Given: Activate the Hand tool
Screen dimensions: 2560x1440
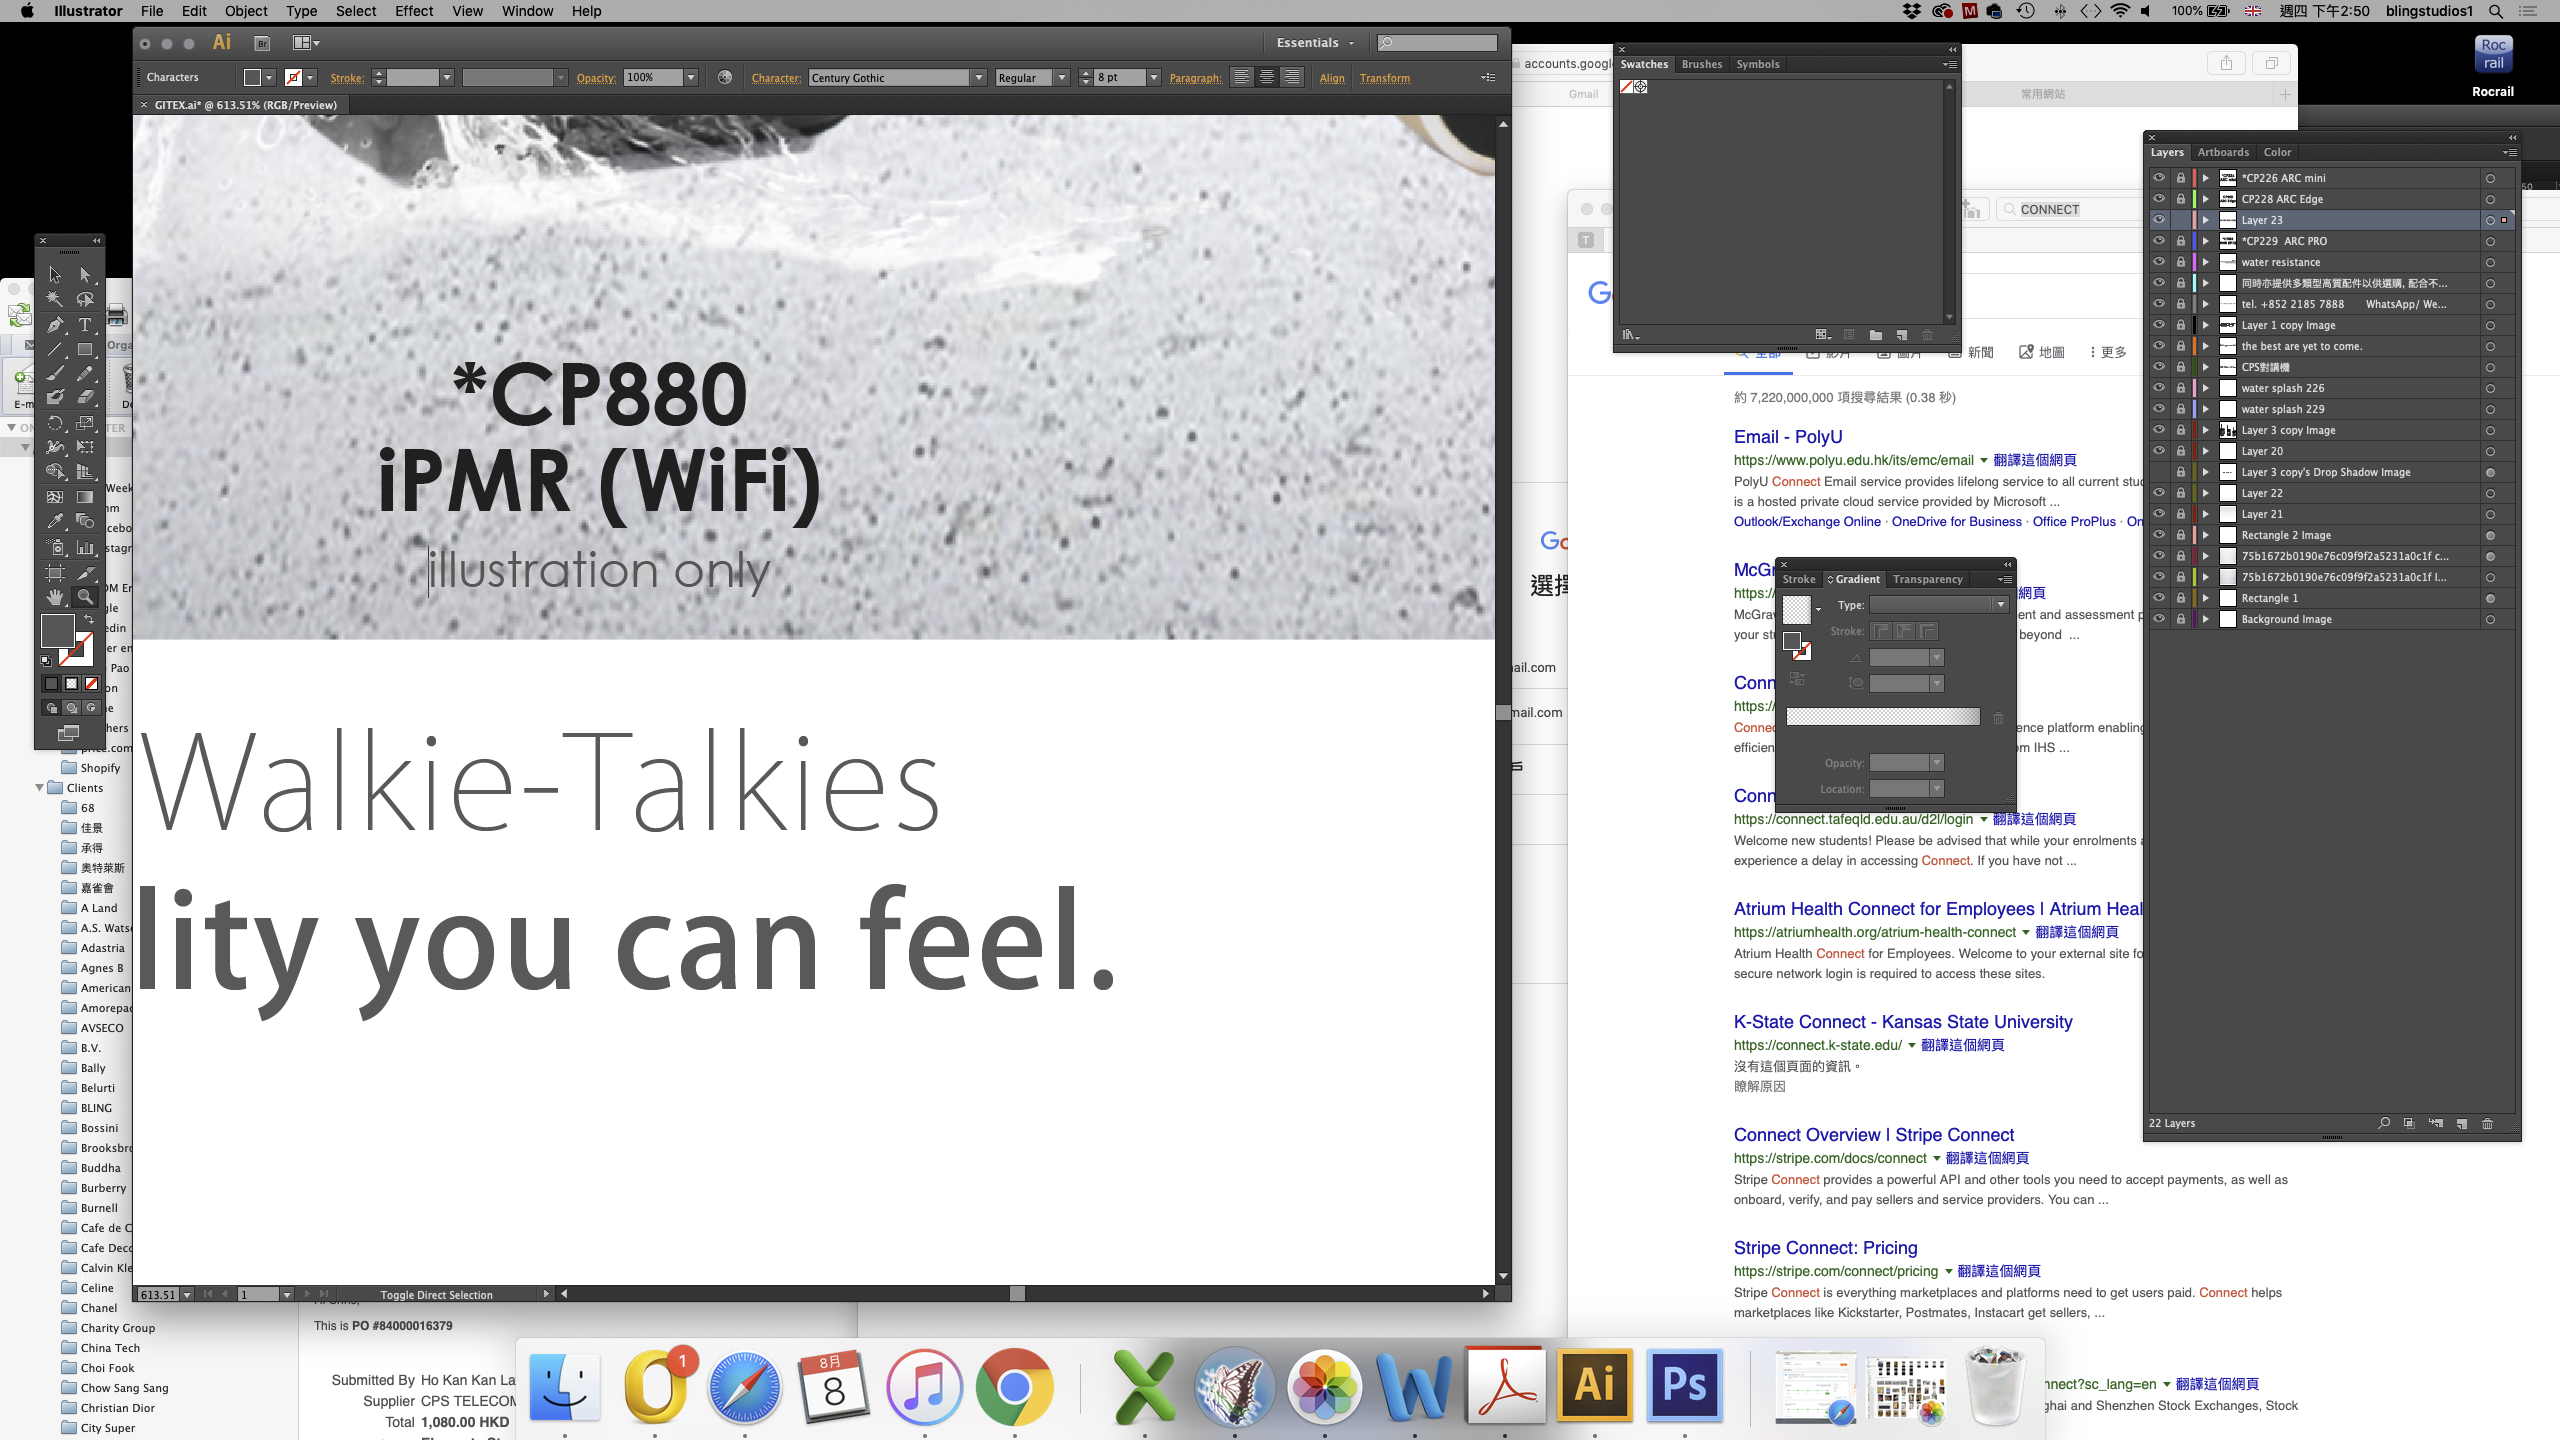Looking at the screenshot, I should coord(55,597).
